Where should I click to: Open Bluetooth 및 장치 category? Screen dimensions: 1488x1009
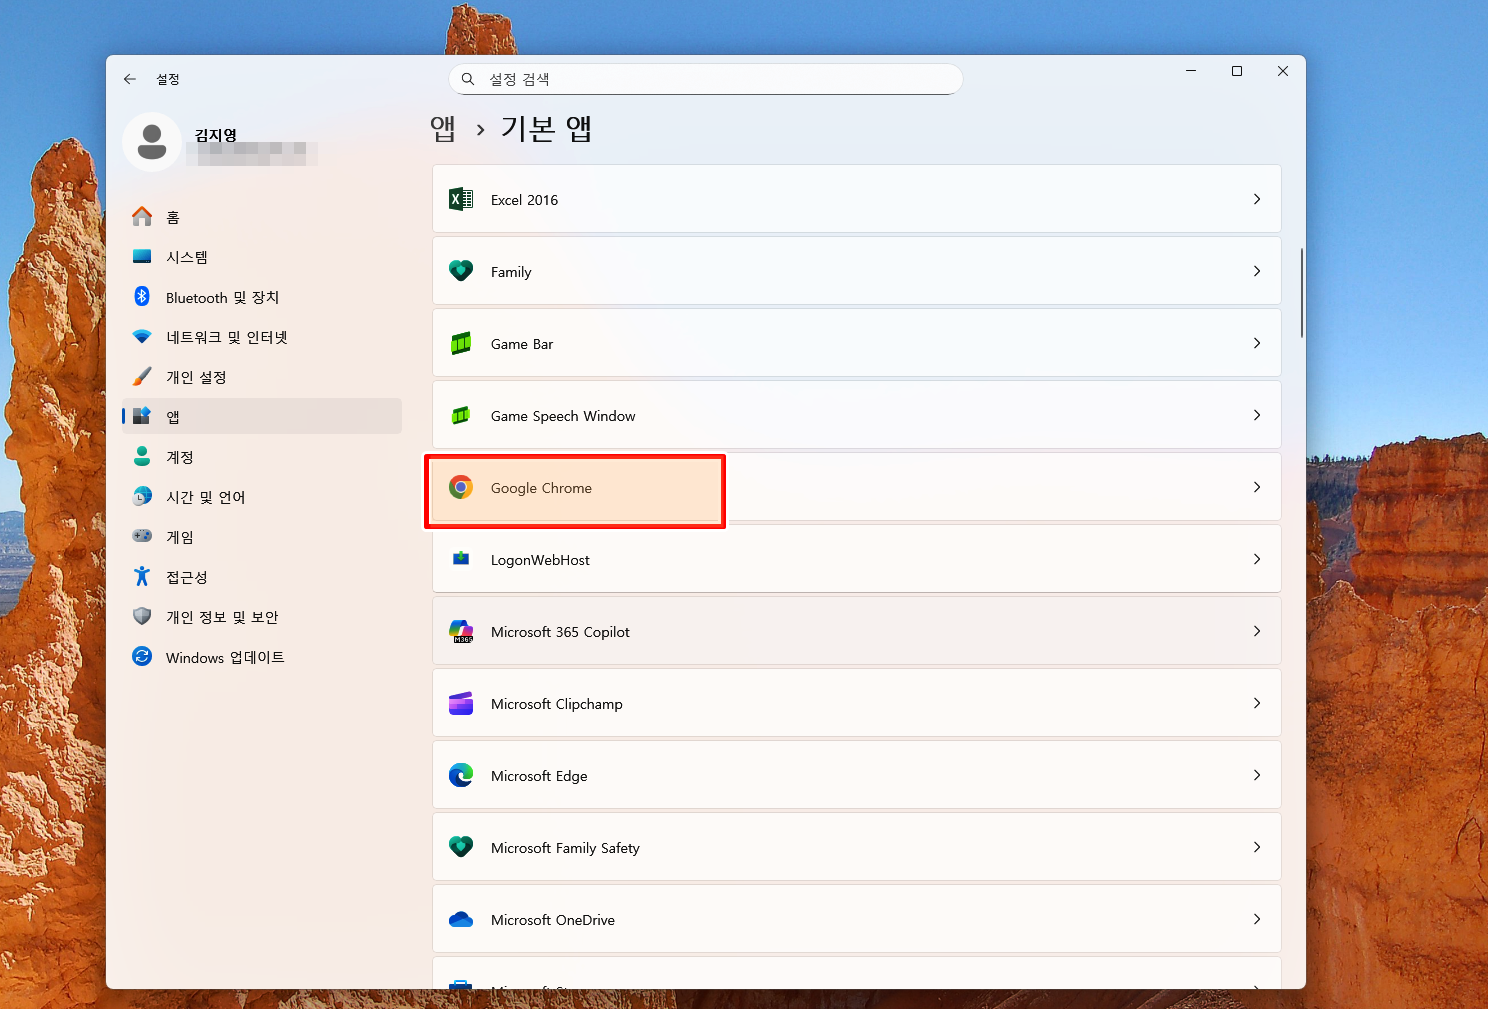pos(262,297)
